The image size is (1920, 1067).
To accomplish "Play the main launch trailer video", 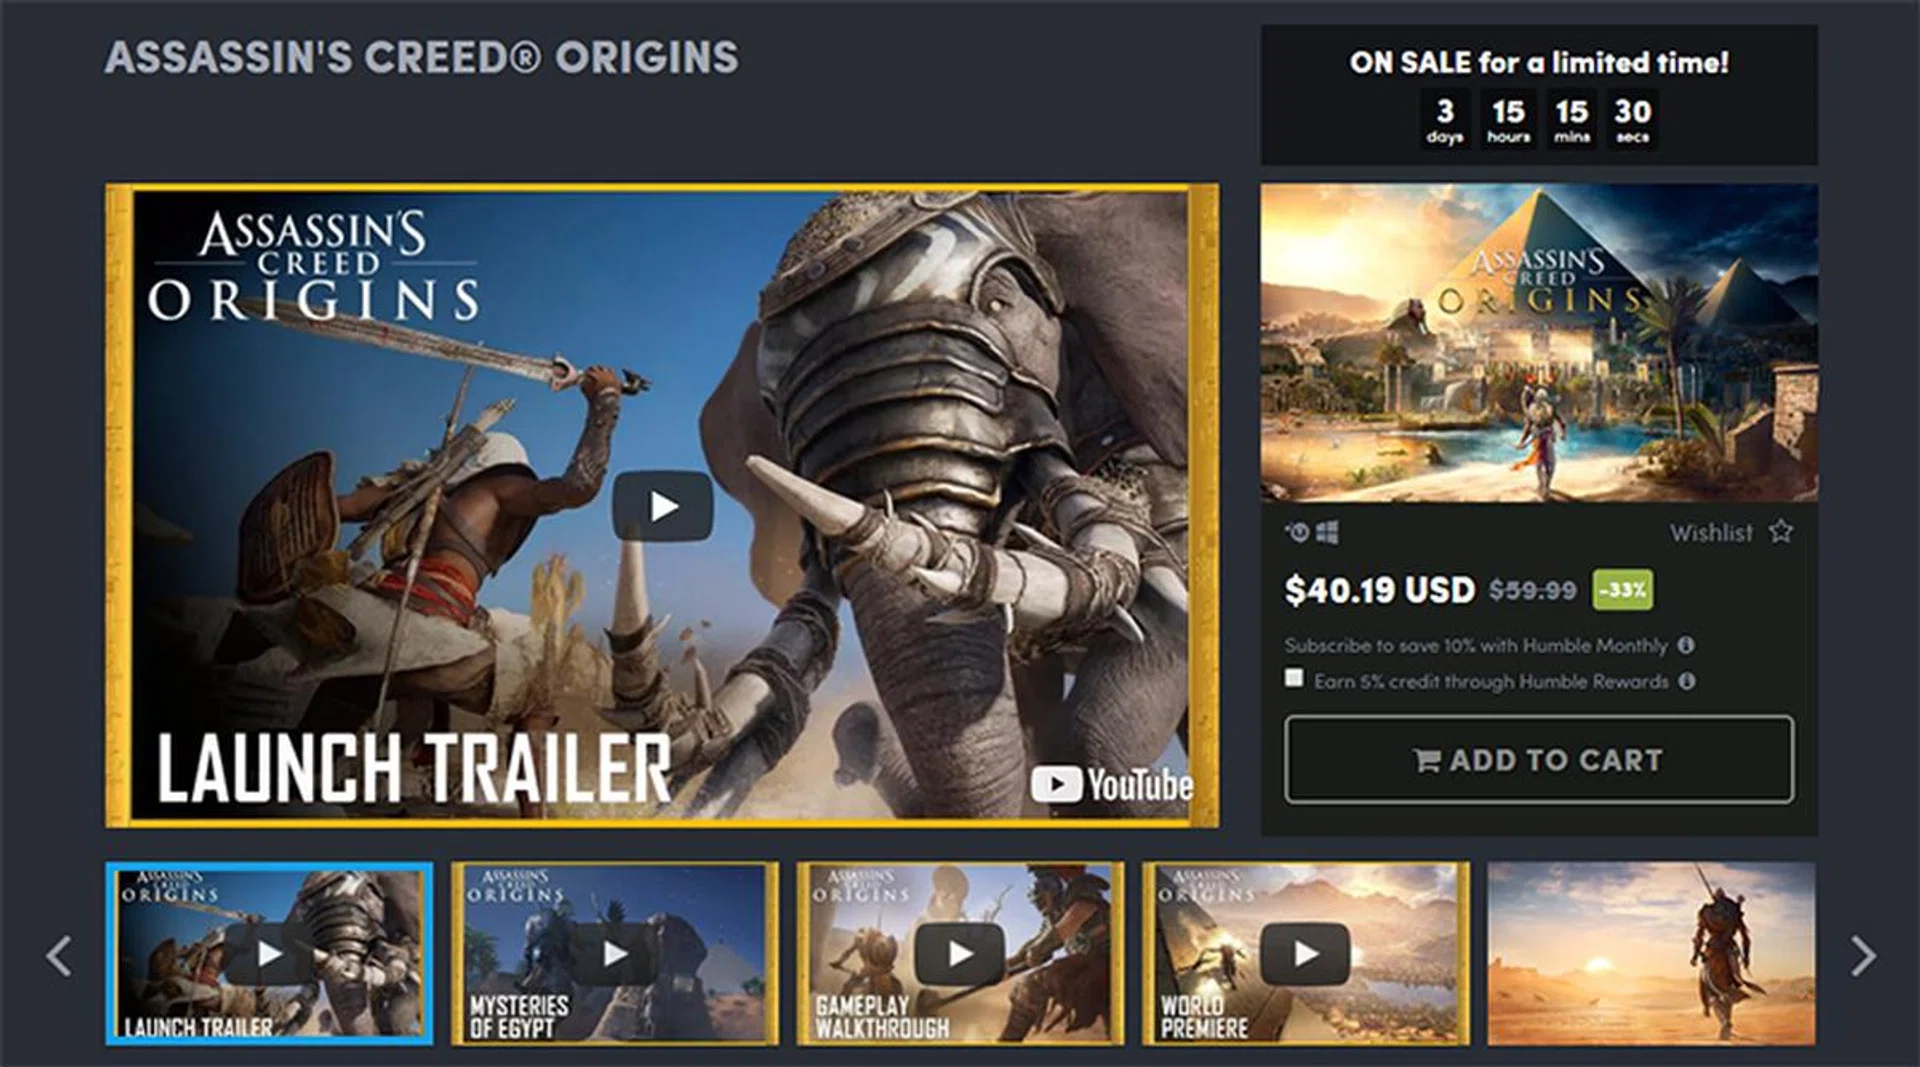I will coord(663,506).
